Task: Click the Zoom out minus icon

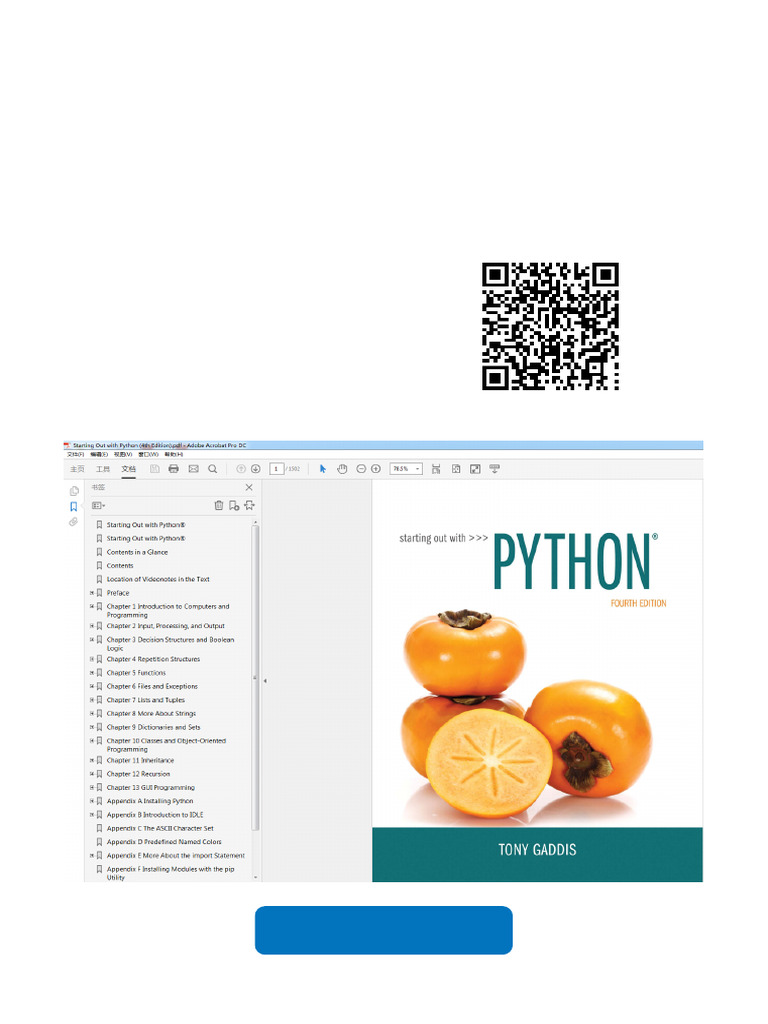Action: coord(361,469)
